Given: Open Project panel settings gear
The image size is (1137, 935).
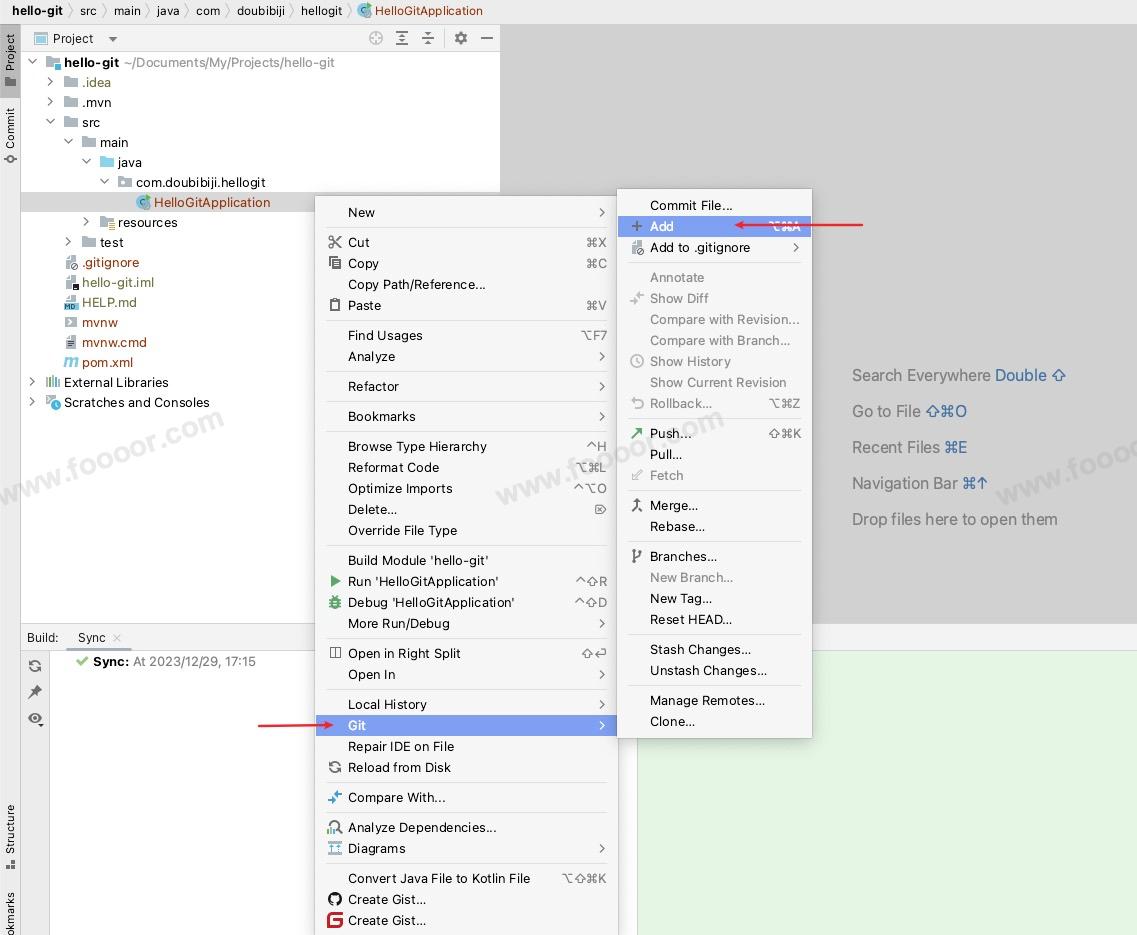Looking at the screenshot, I should click(x=461, y=38).
